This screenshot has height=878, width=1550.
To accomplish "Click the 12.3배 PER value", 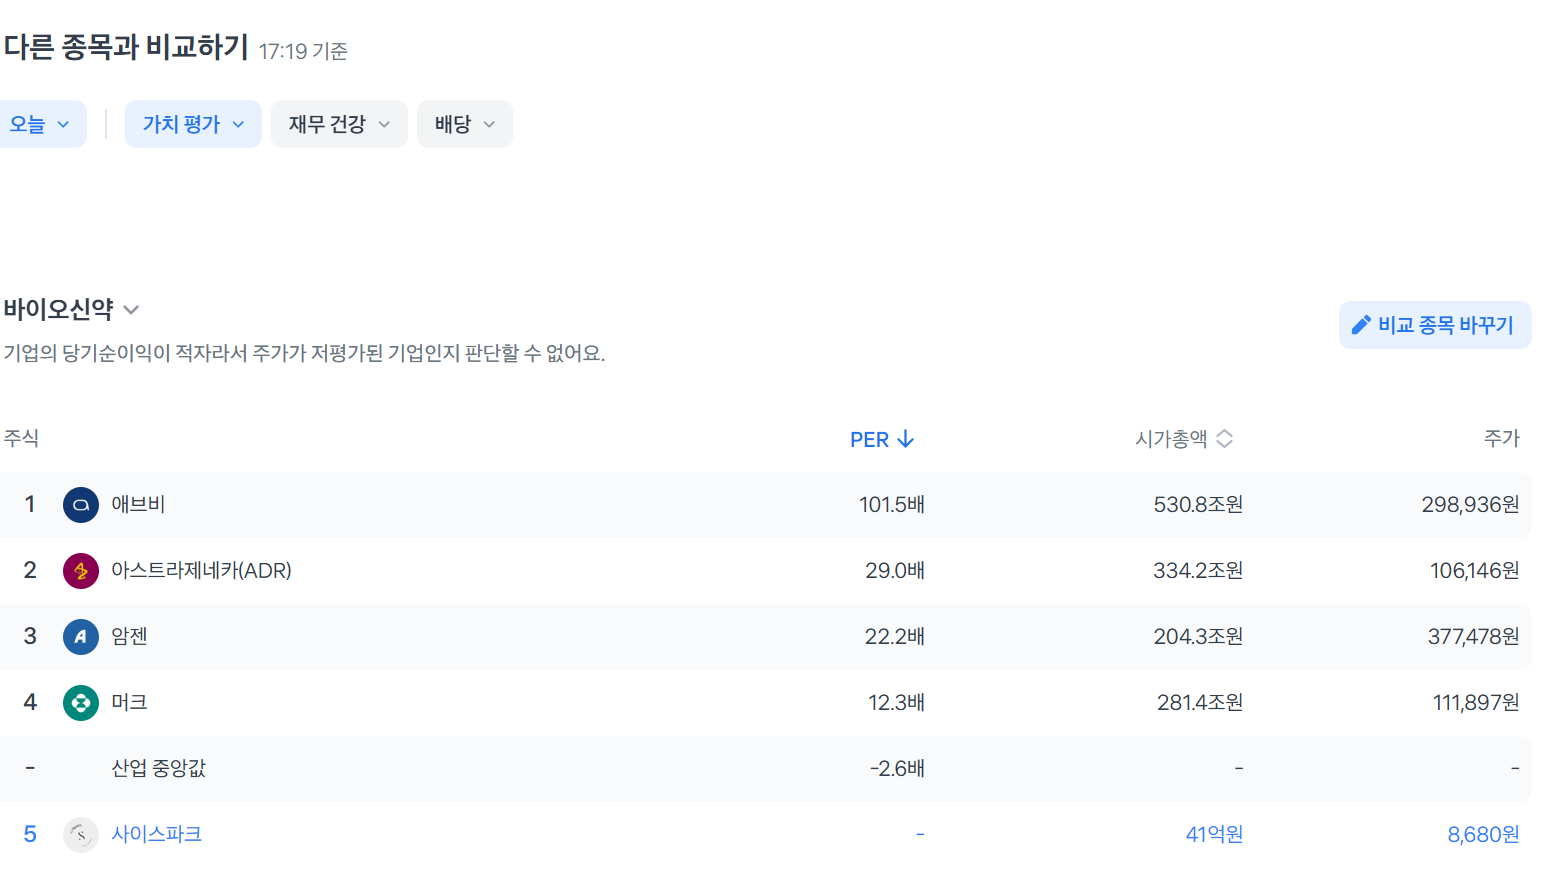I will (897, 702).
